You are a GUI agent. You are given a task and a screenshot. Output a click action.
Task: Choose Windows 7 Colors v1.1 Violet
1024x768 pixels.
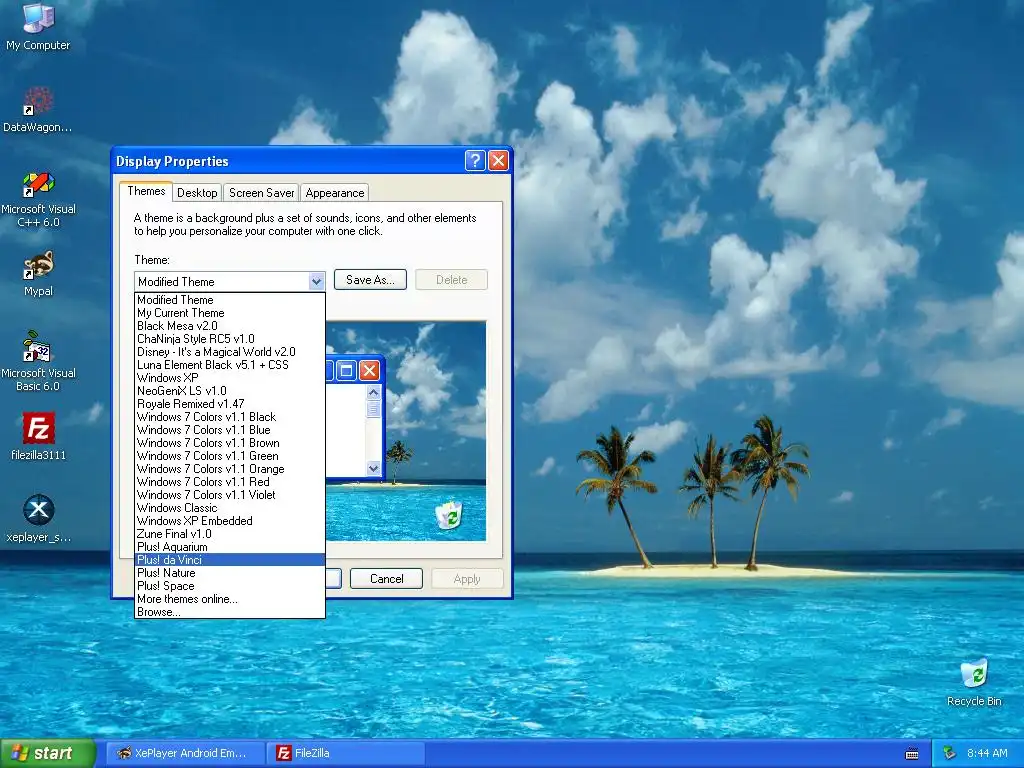[x=230, y=495]
